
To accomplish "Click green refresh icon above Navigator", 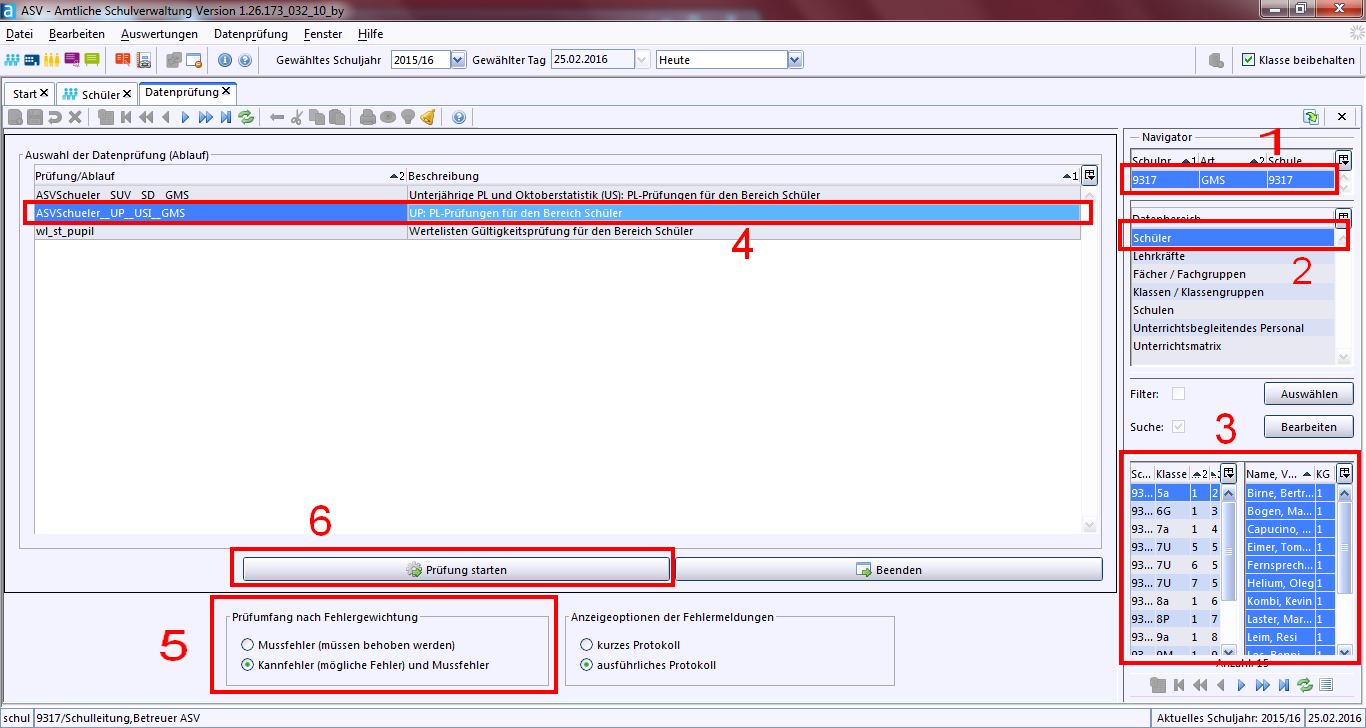I will (x=1311, y=117).
